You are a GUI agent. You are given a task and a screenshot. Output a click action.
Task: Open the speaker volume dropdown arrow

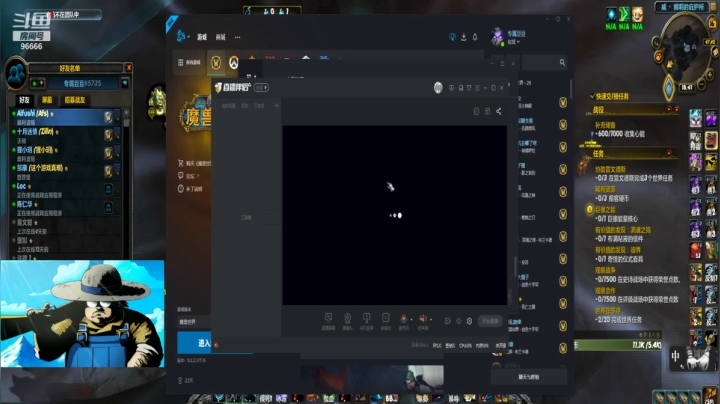pos(431,320)
